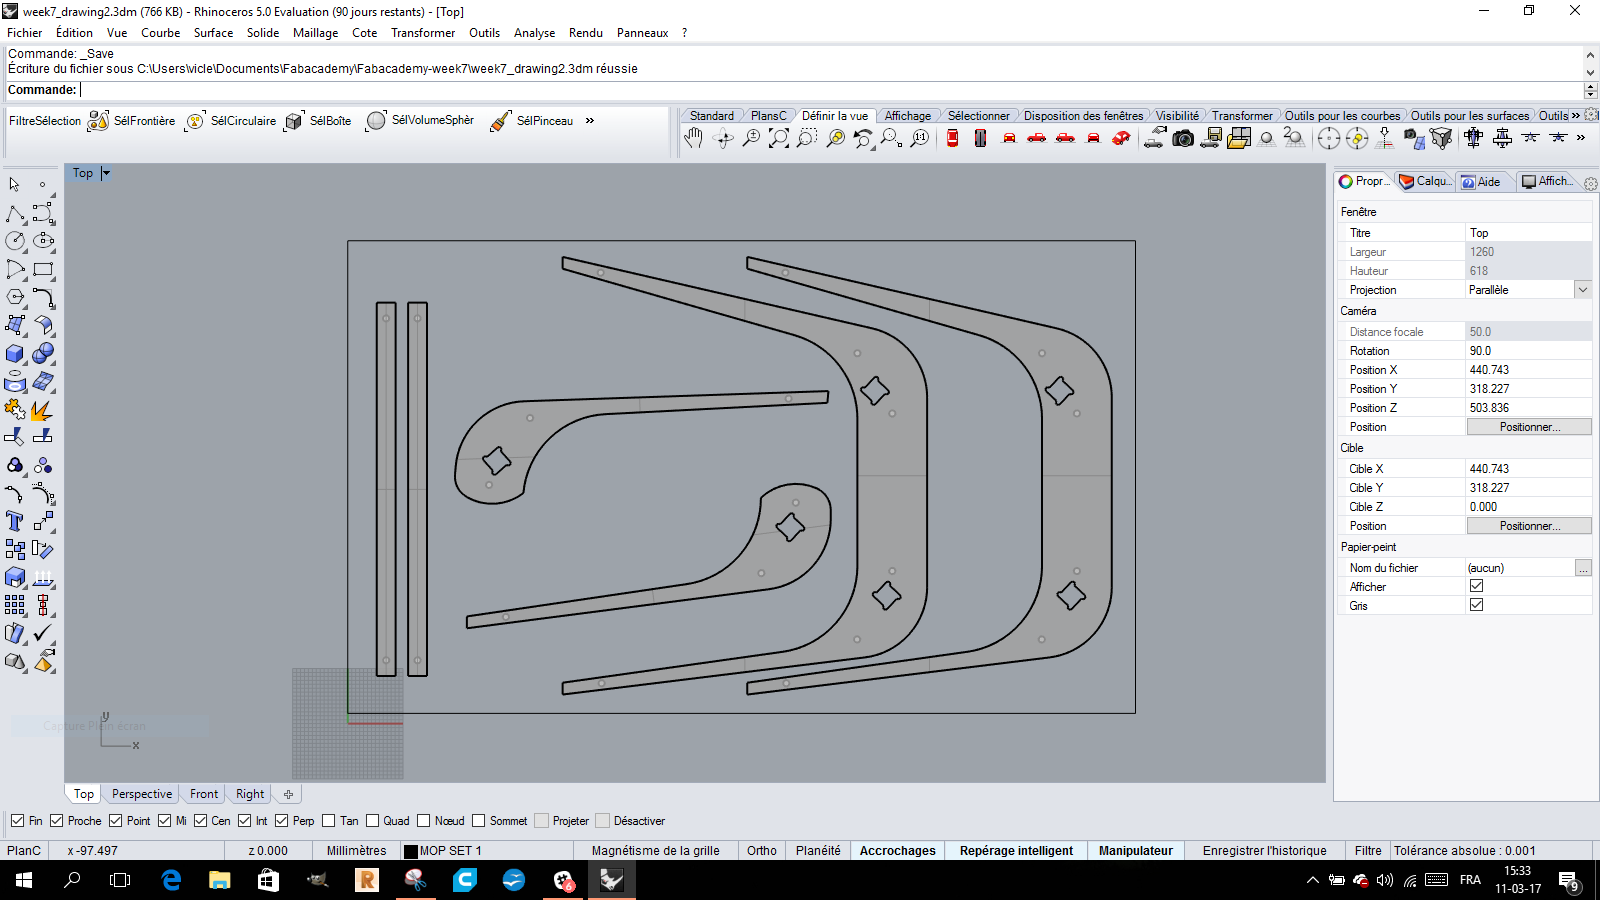Click the camera snapshot icon in toolbar
The height and width of the screenshot is (900, 1600).
1183,138
